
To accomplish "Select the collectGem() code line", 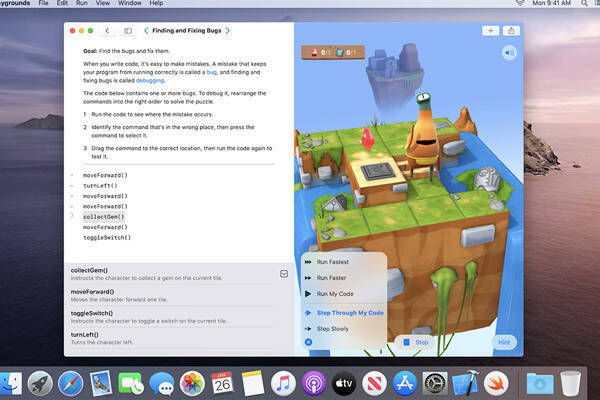I will [x=103, y=216].
